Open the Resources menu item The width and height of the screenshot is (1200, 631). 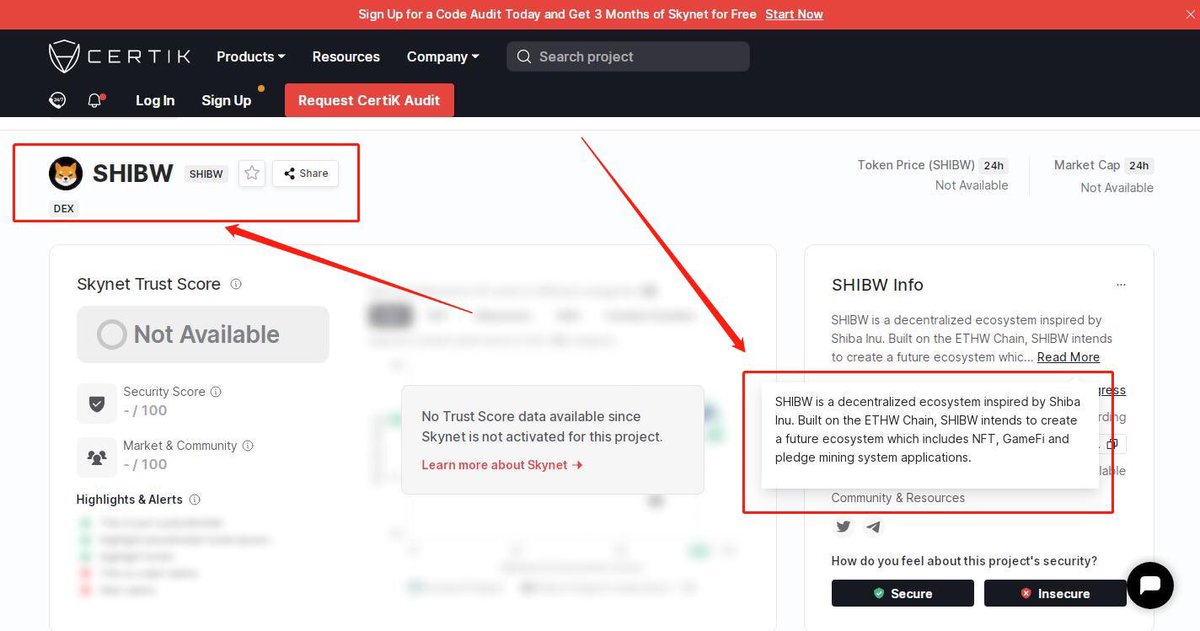346,57
